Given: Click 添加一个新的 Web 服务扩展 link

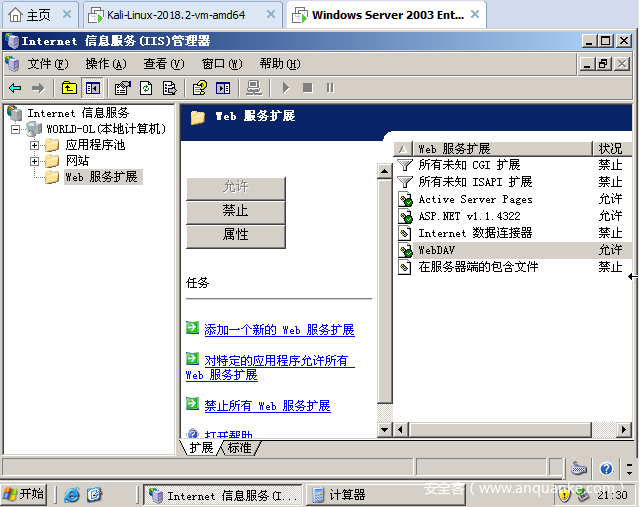Looking at the screenshot, I should pos(279,330).
